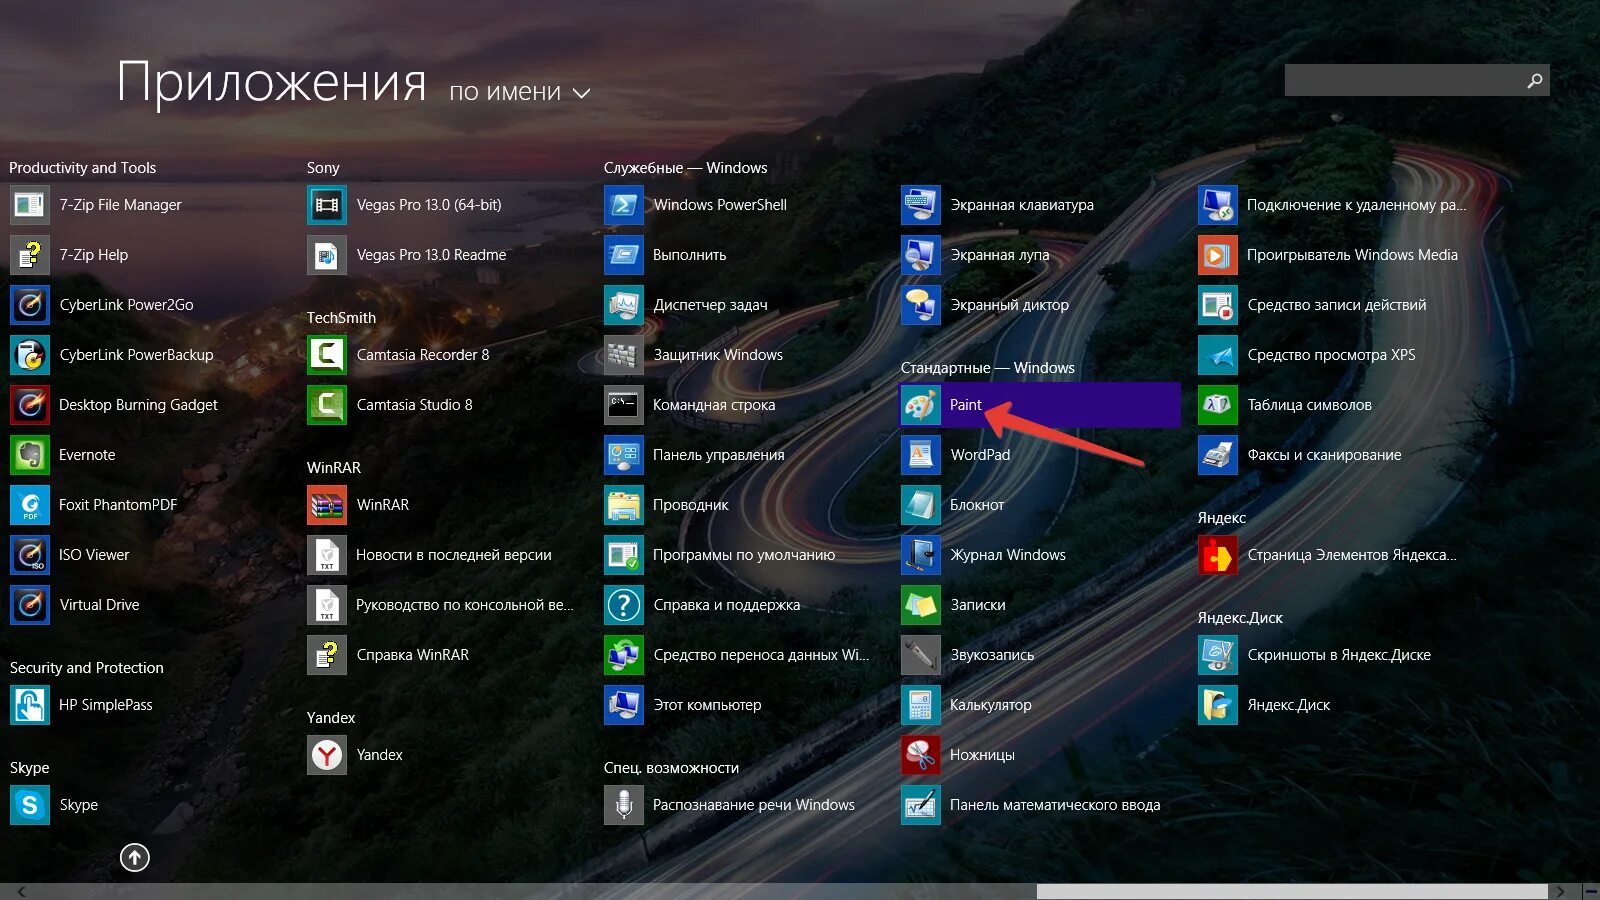This screenshot has height=900, width=1600.
Task: Open Проводник file explorer icon
Action: (624, 505)
